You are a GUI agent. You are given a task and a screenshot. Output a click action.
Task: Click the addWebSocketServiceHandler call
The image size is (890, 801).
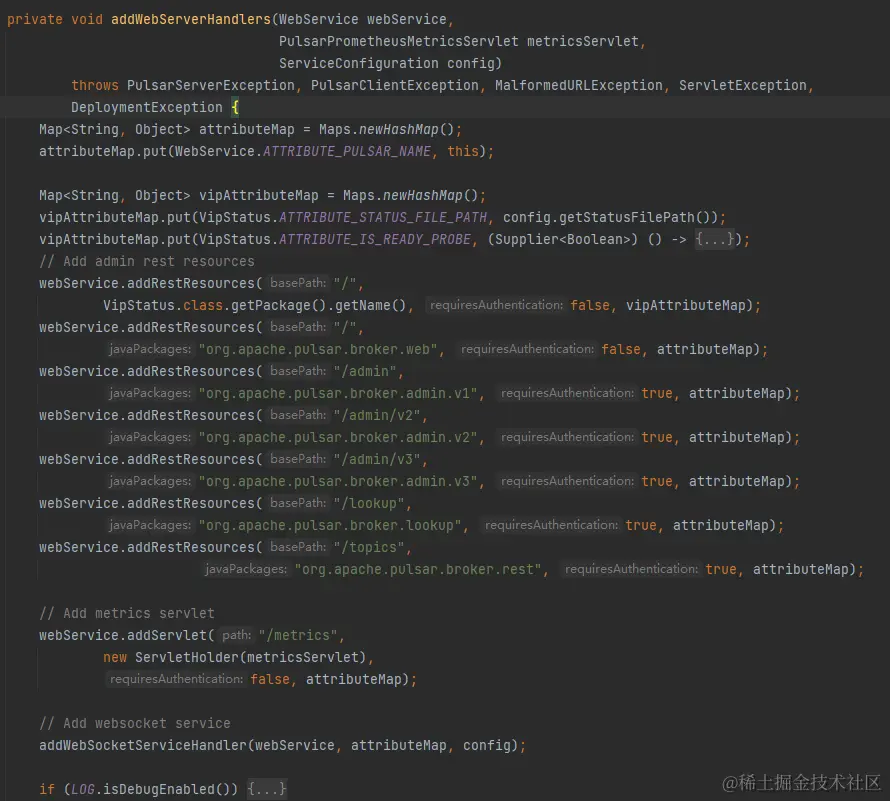coord(142,745)
